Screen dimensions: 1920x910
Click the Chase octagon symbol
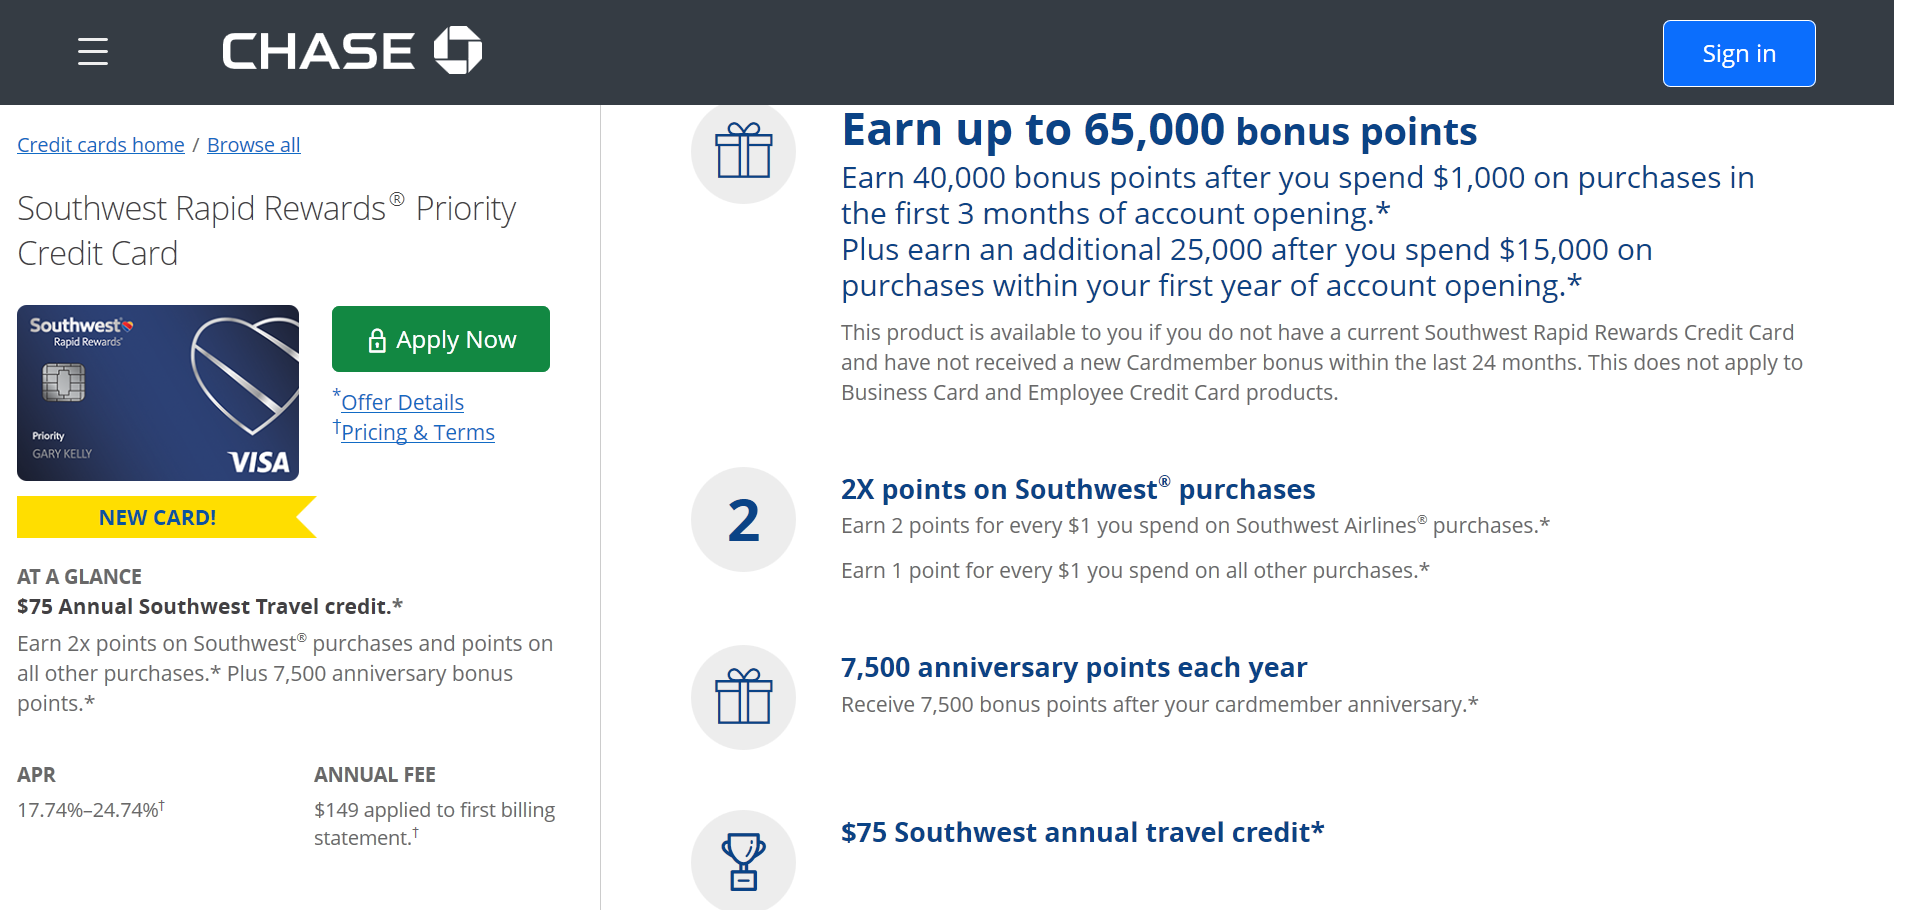(x=458, y=50)
